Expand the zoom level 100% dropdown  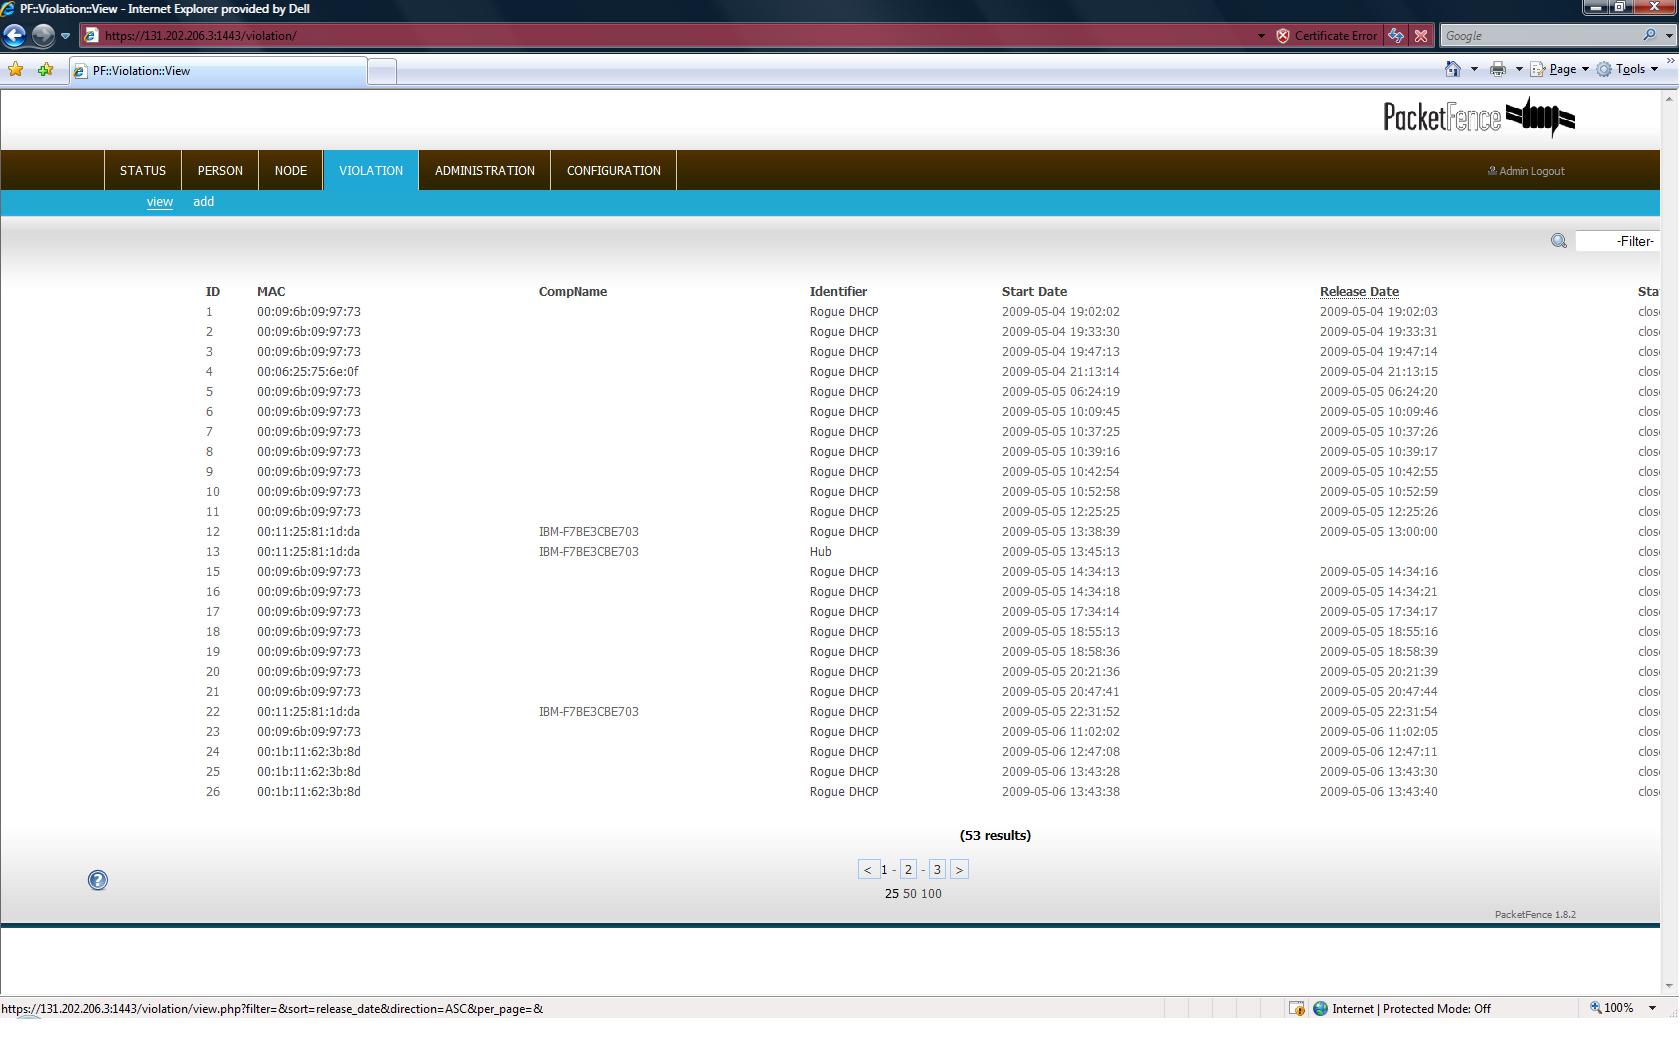tap(1652, 1008)
